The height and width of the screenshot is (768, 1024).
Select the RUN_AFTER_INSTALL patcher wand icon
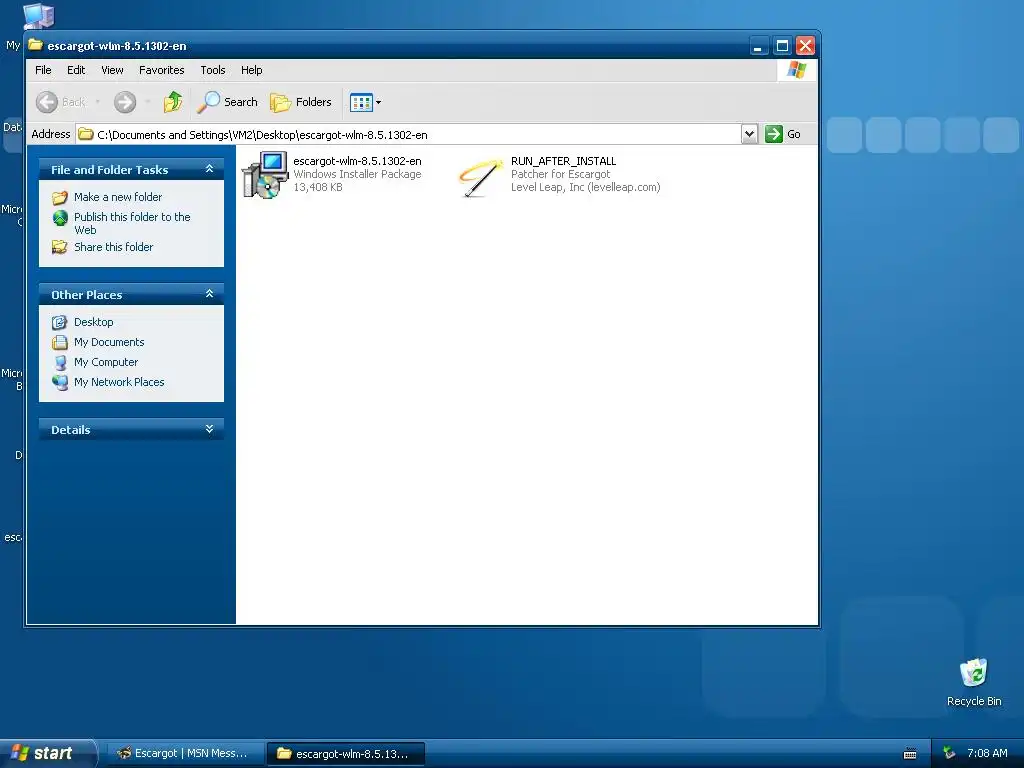(481, 177)
